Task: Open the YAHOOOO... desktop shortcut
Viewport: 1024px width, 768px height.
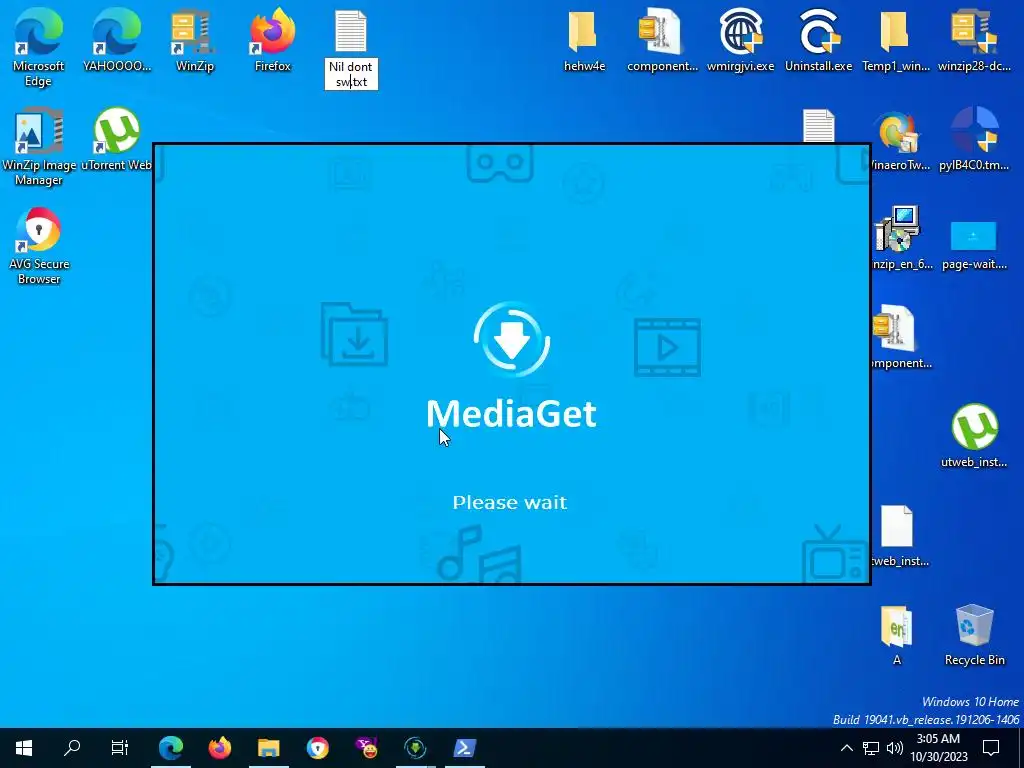Action: (117, 40)
